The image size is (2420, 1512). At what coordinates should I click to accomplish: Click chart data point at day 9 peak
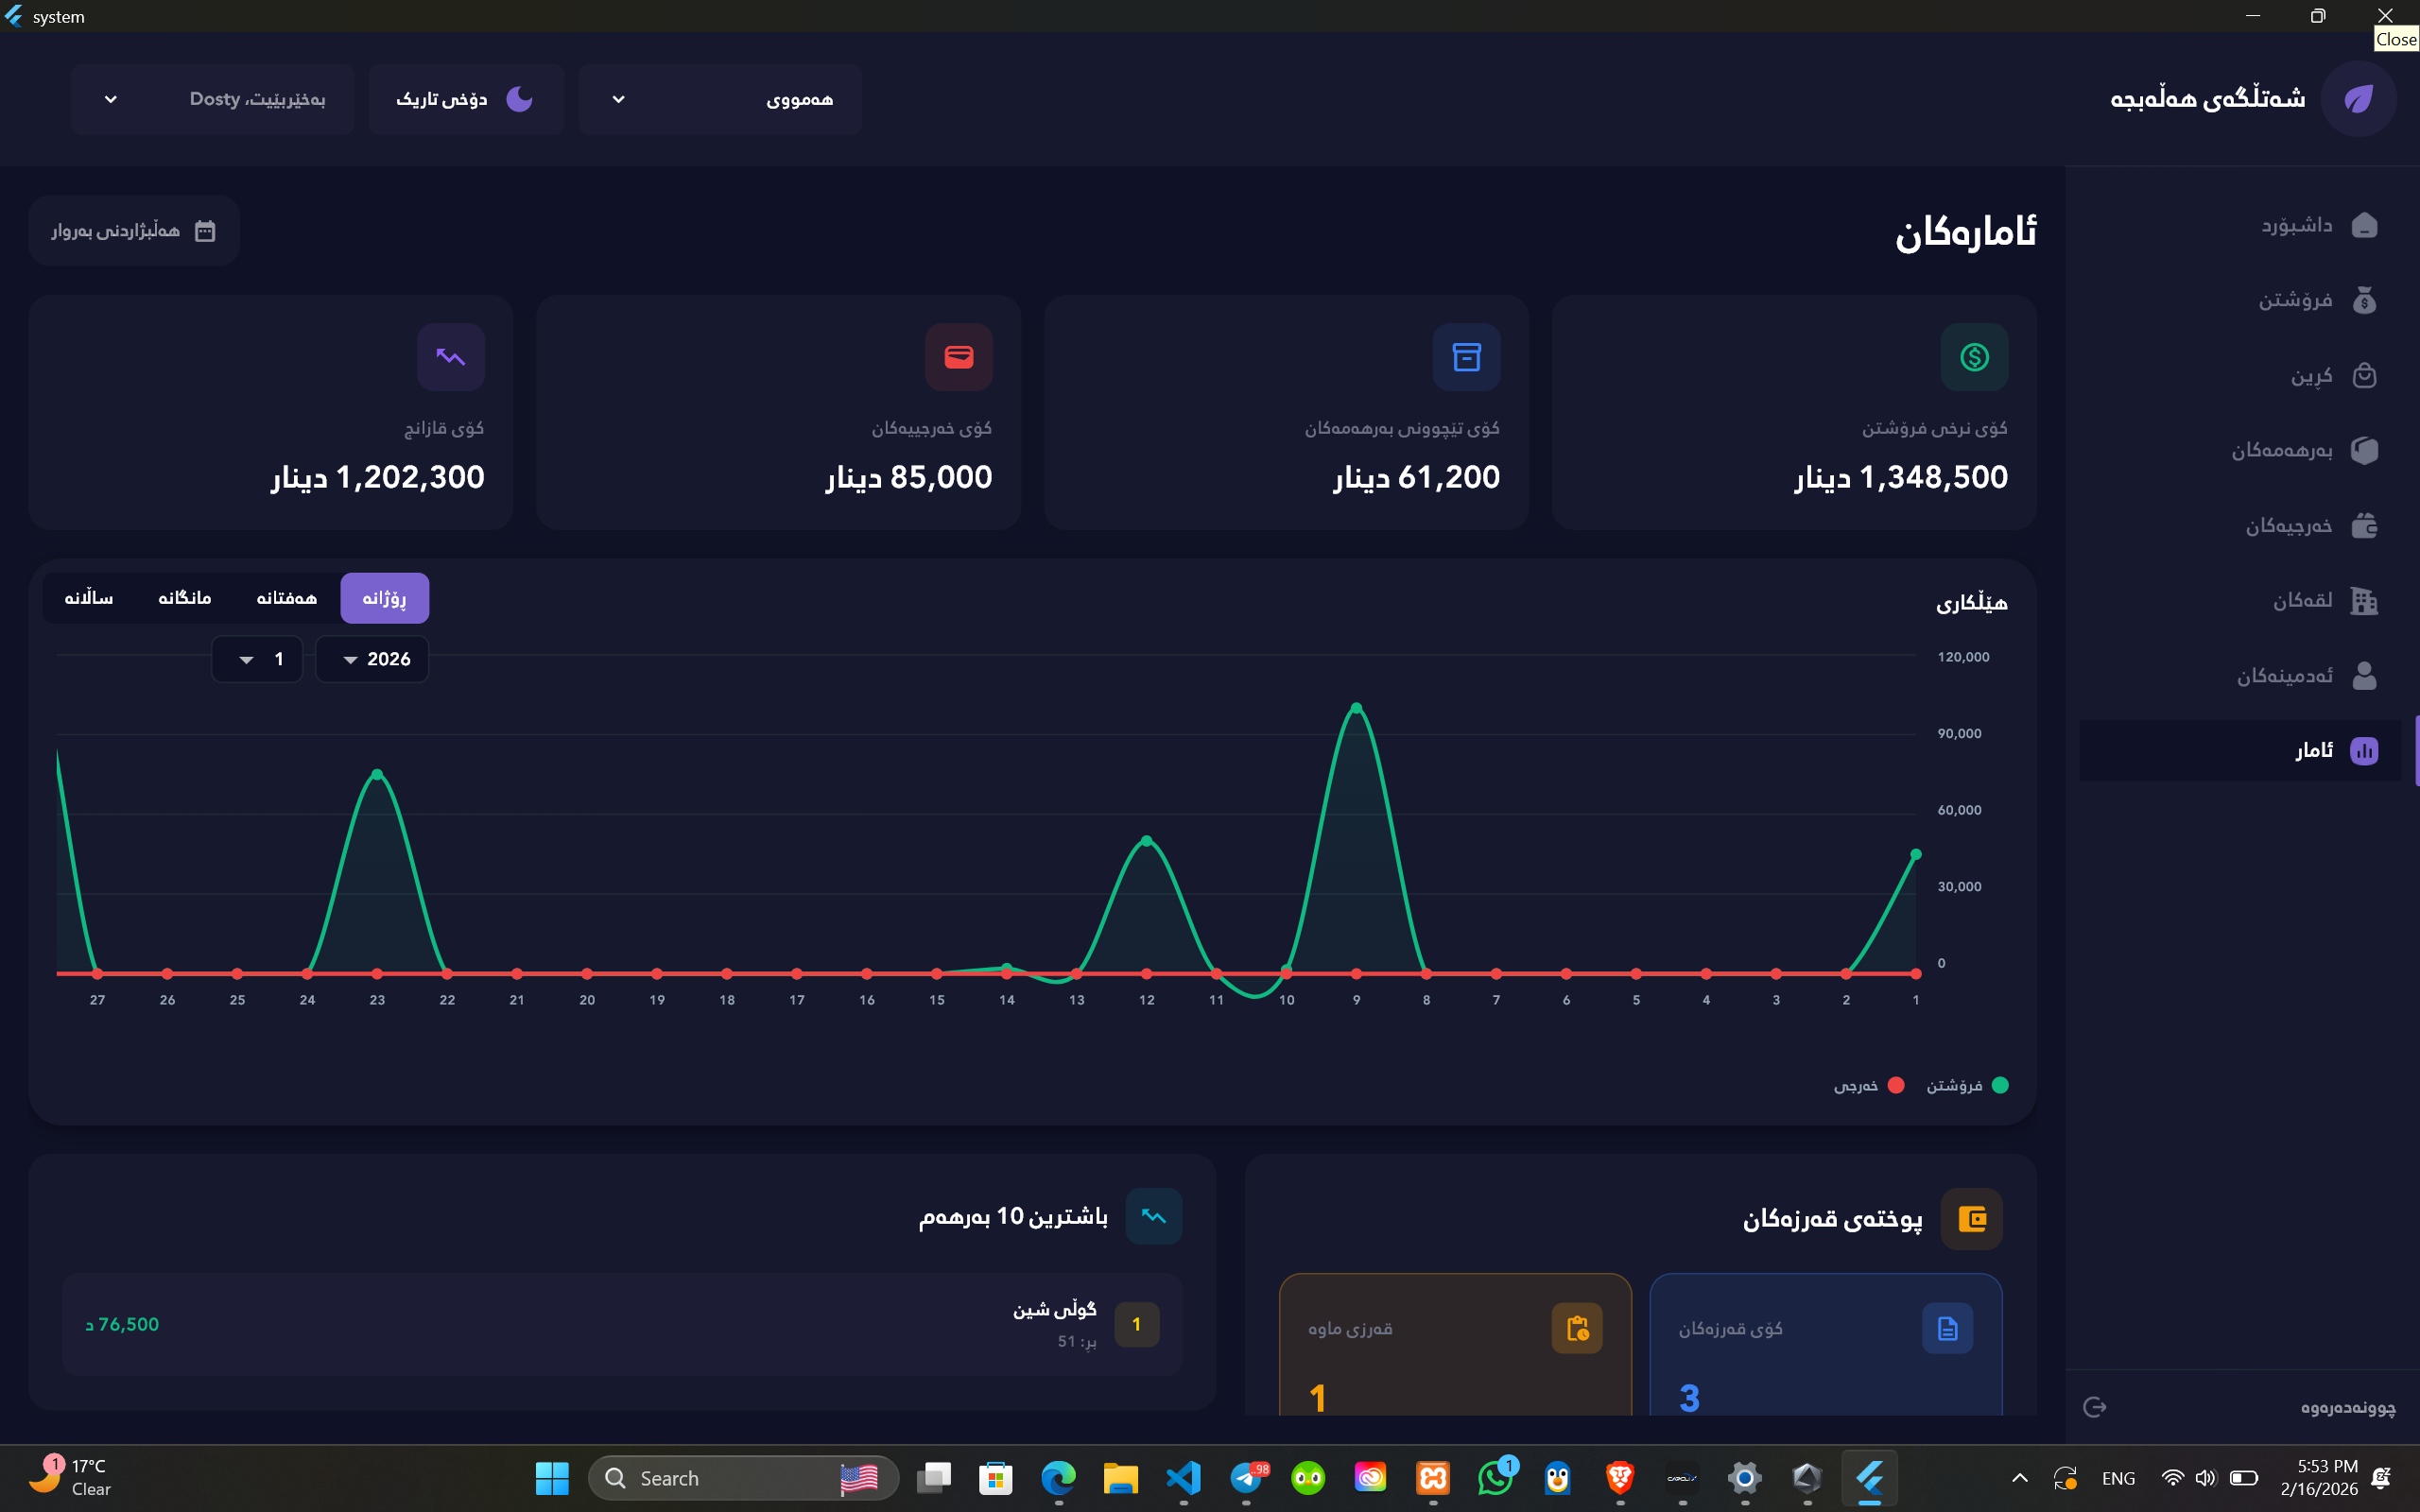1356,708
